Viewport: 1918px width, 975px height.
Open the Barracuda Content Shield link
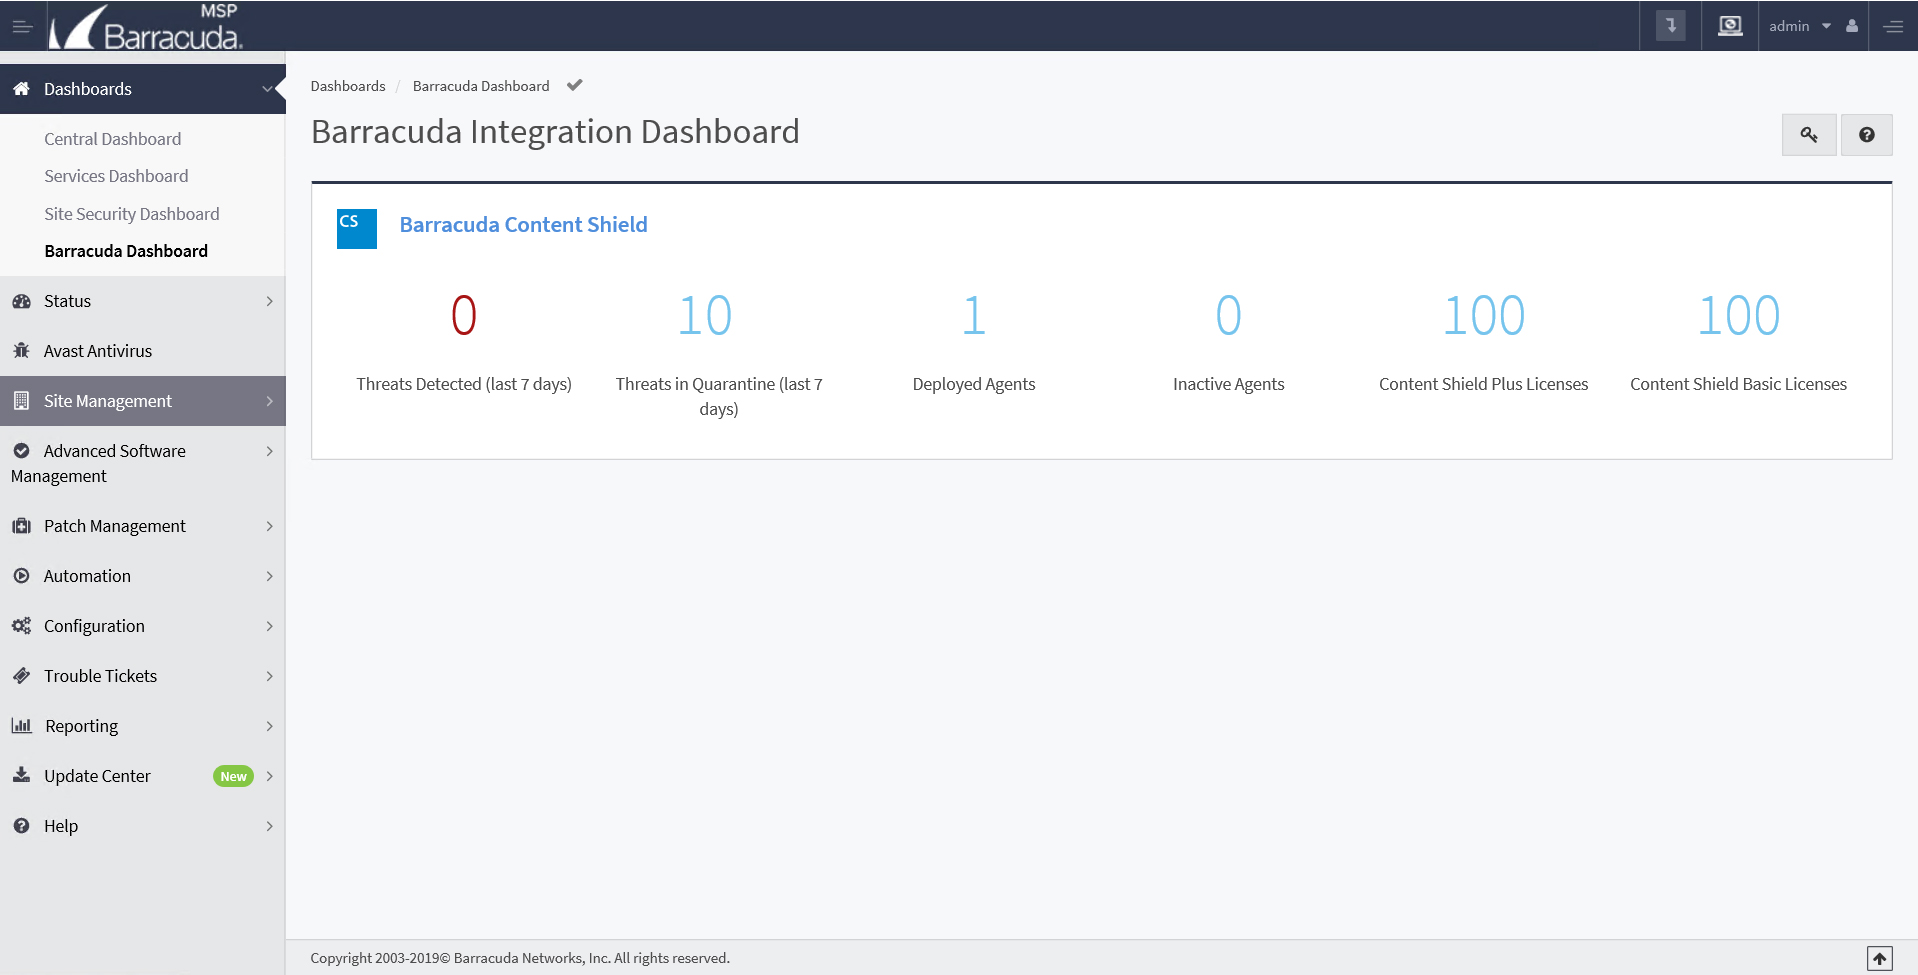524,225
